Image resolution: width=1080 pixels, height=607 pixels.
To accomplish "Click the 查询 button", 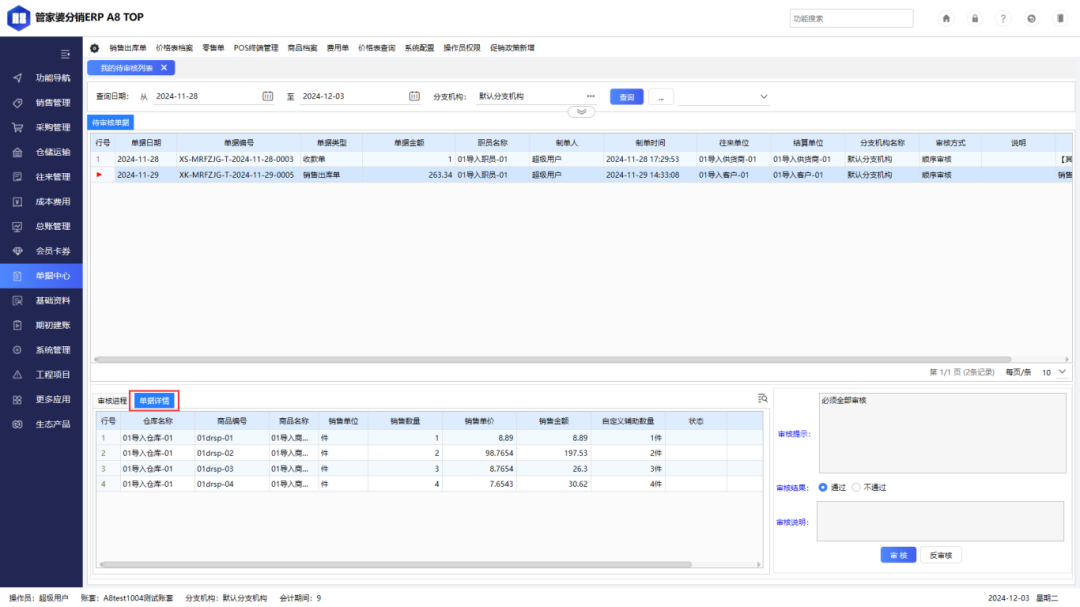I will [627, 97].
